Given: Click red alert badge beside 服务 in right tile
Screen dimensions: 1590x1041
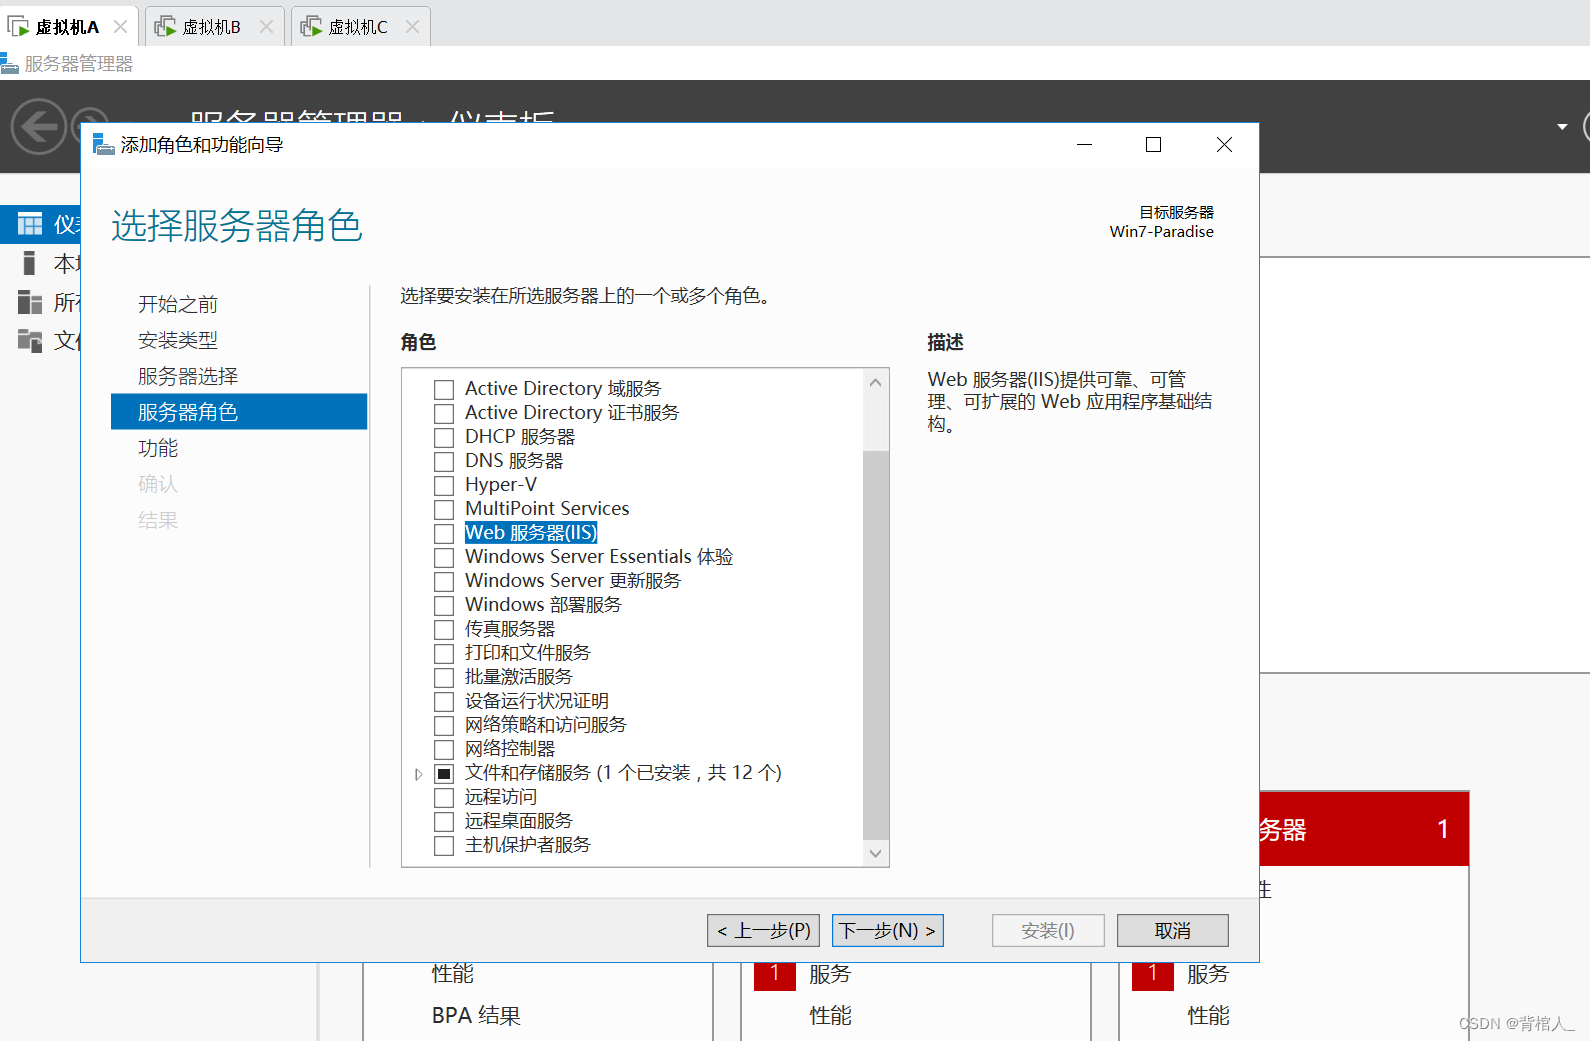Looking at the screenshot, I should 1152,974.
